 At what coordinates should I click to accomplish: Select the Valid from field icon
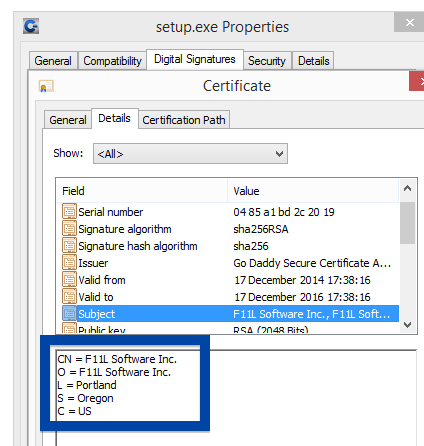tap(69, 280)
